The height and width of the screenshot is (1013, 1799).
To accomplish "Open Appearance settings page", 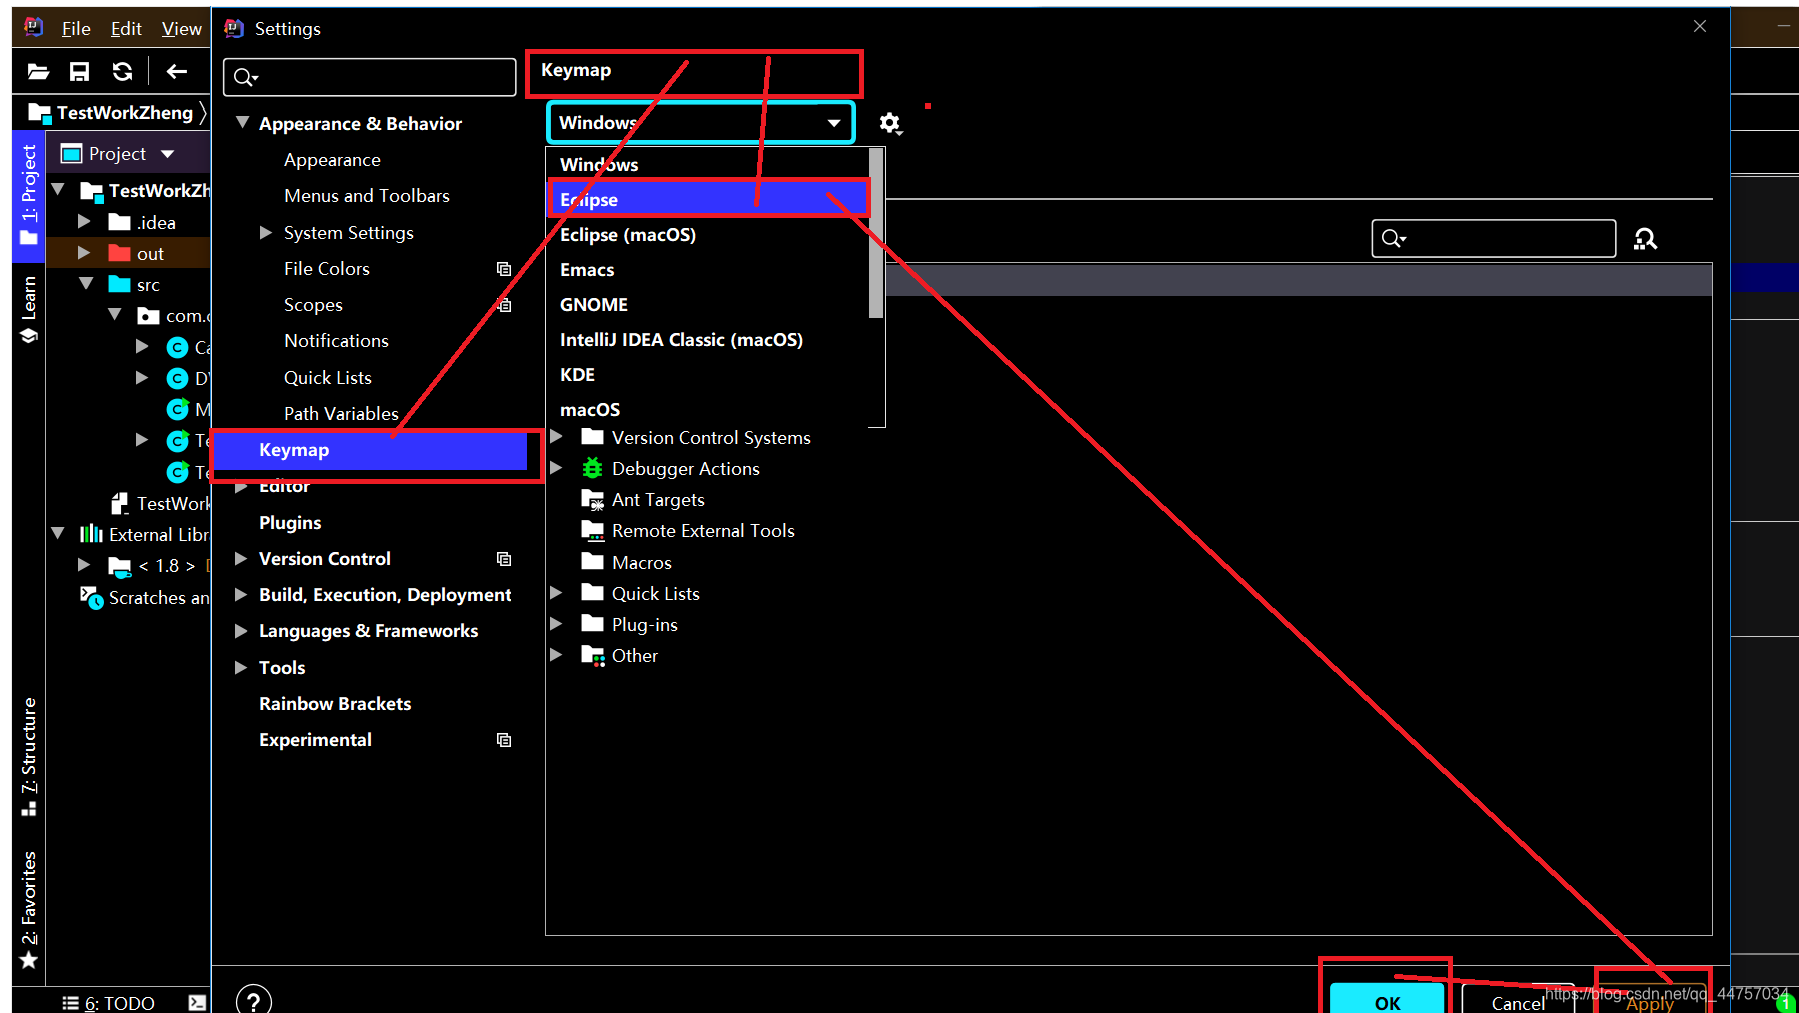I will (332, 160).
